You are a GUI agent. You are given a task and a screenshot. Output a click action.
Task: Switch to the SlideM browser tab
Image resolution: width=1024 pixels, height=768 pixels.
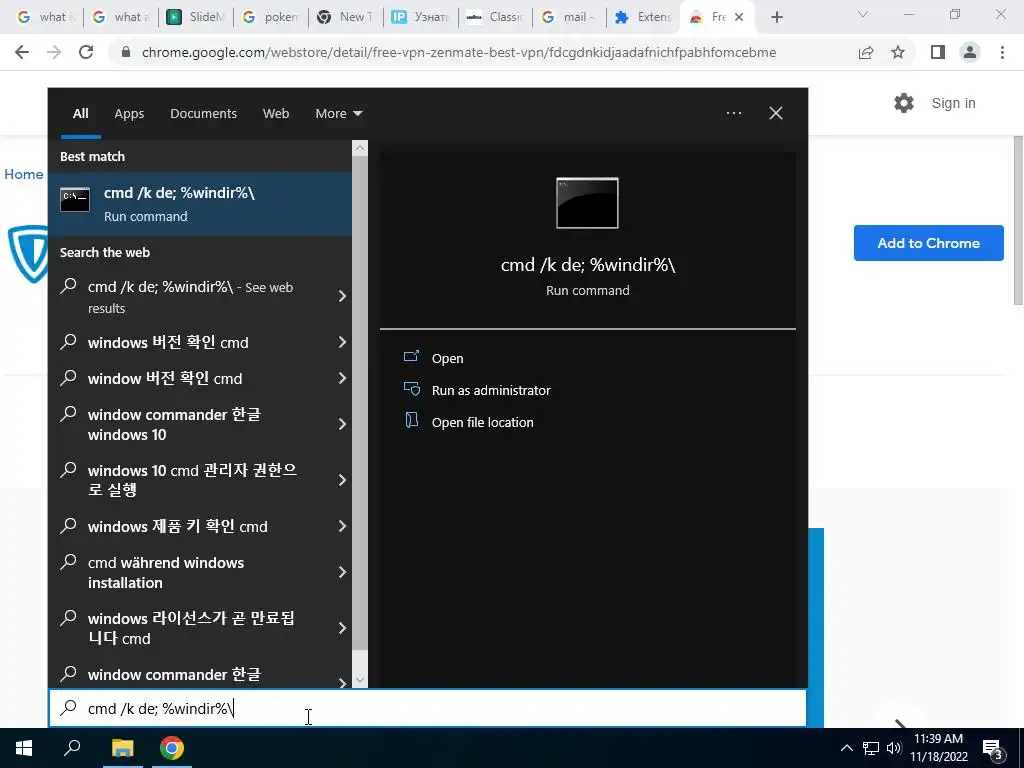(x=195, y=17)
